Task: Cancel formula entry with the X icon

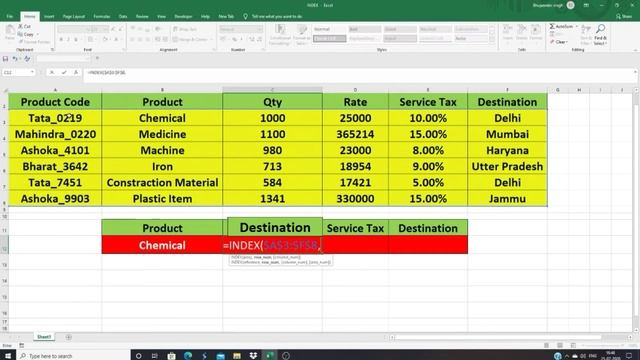Action: tap(52, 72)
